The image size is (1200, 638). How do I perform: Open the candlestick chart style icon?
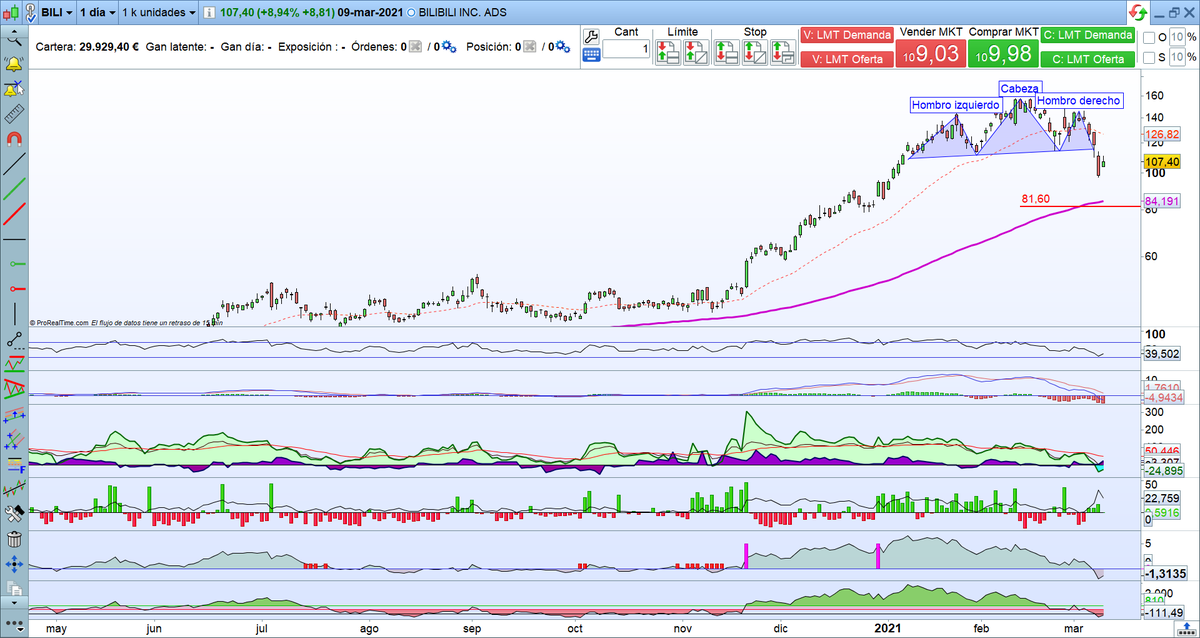pyautogui.click(x=9, y=14)
